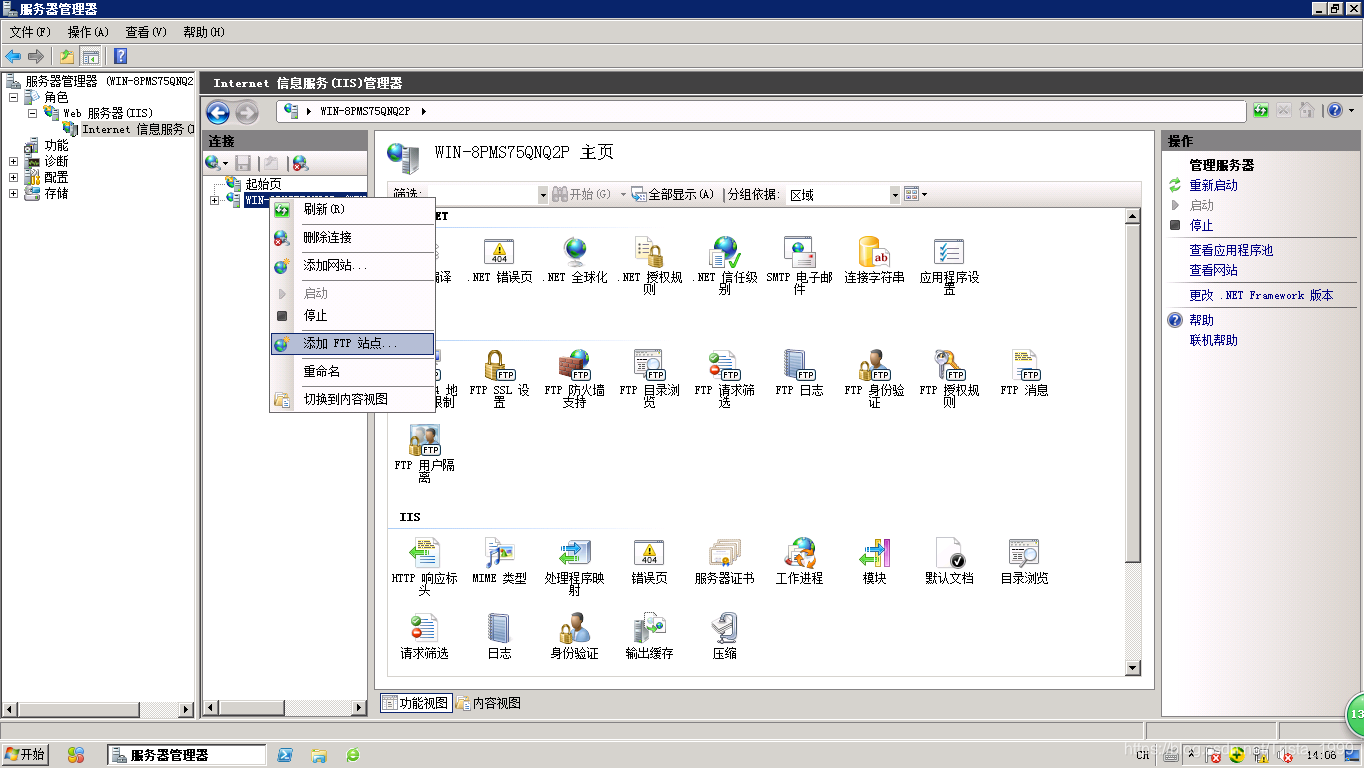Expand the 配置 tree node
The width and height of the screenshot is (1364, 768).
coord(14,177)
